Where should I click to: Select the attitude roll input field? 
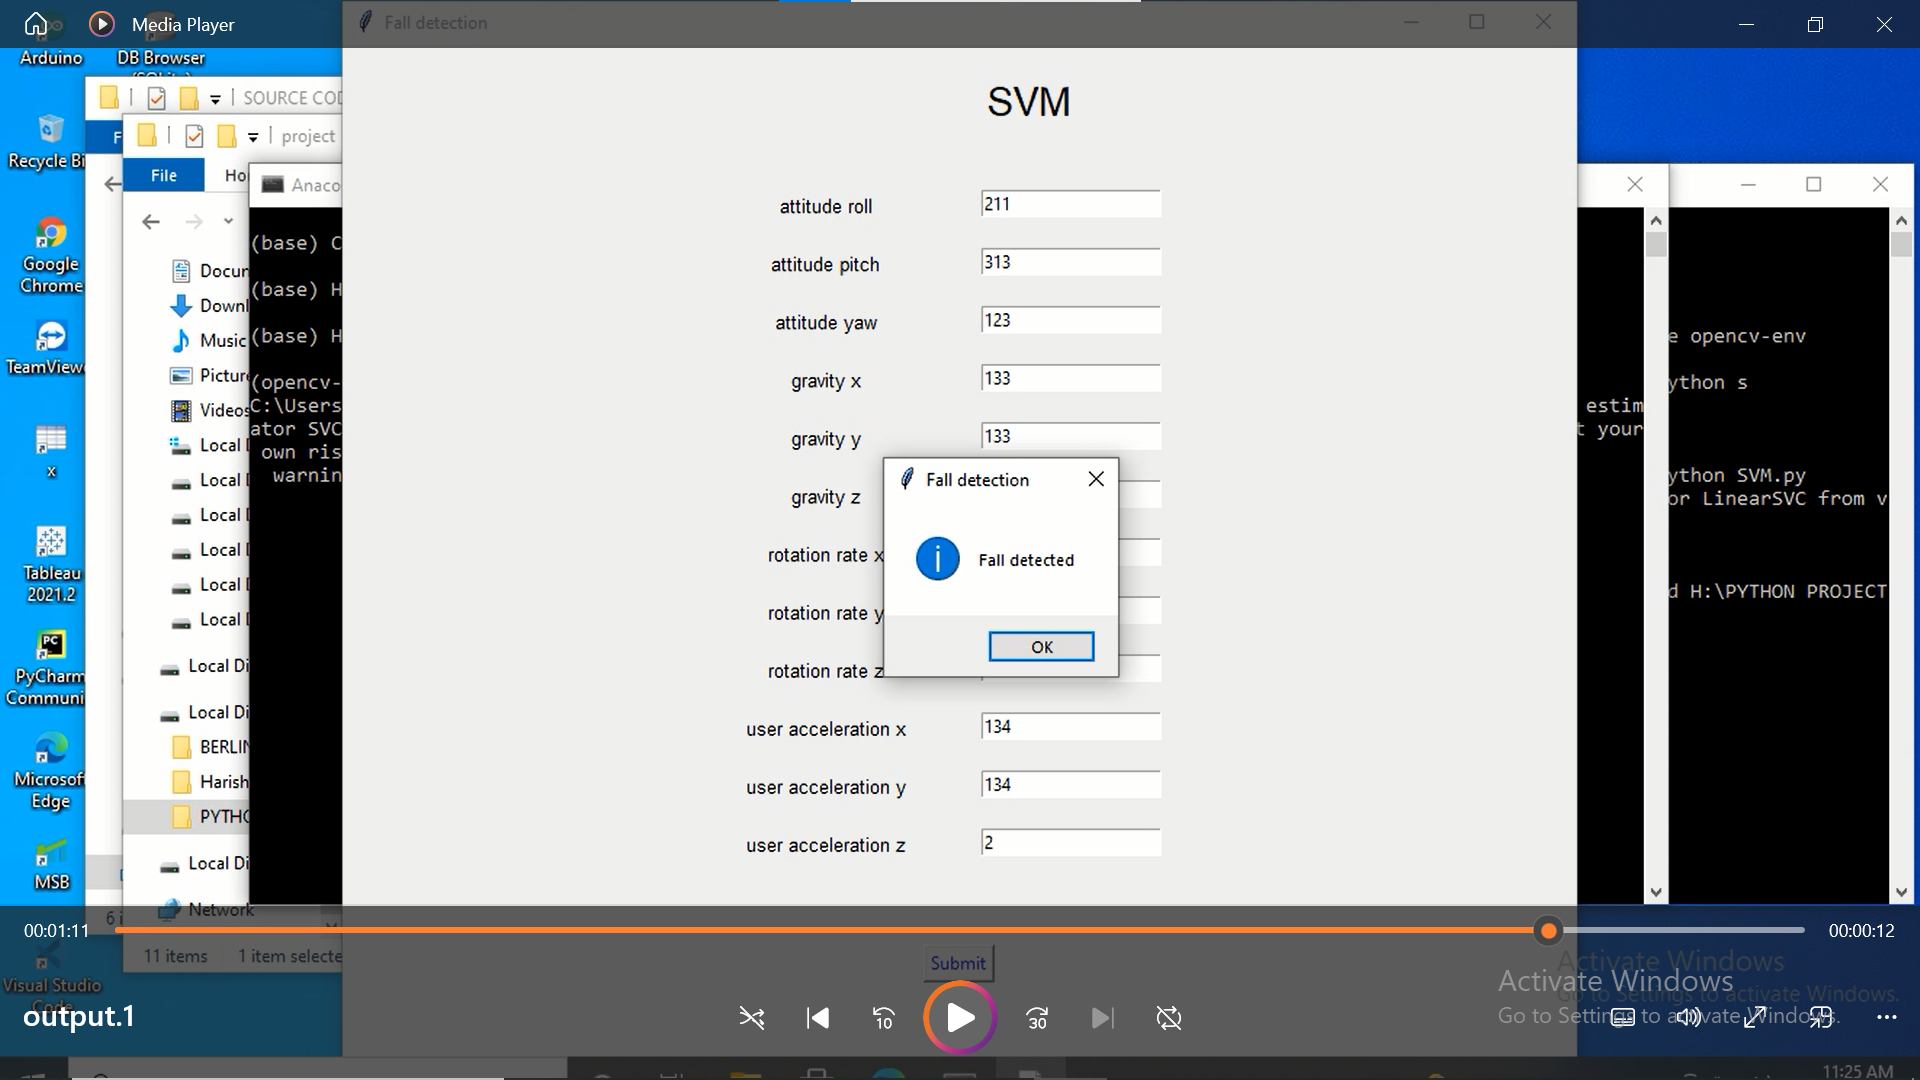[1072, 204]
